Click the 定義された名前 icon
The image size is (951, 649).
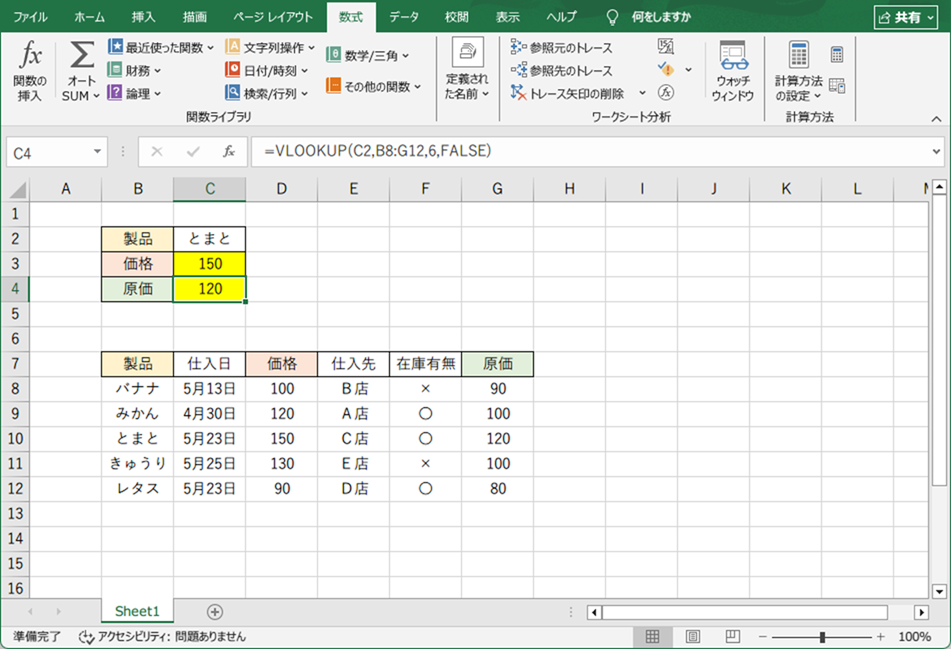pyautogui.click(x=467, y=54)
